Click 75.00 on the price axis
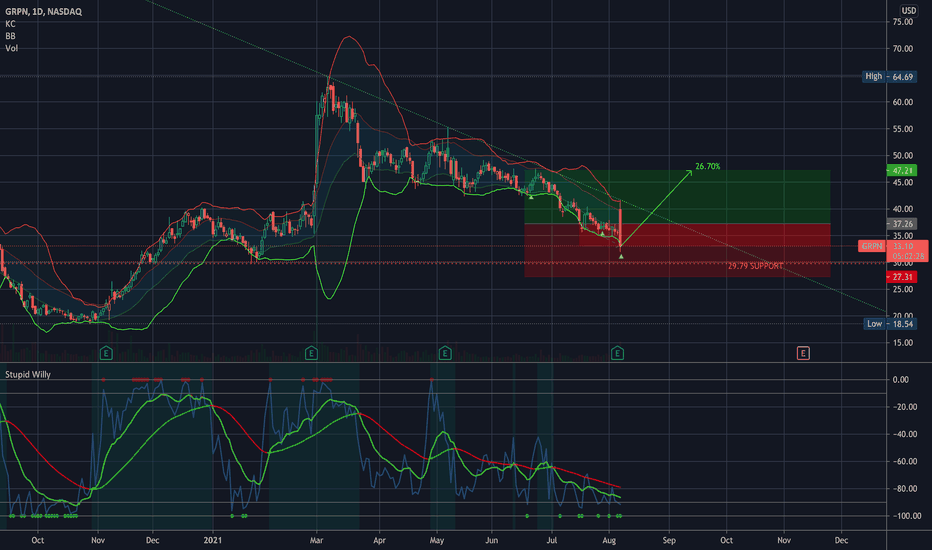 902,22
